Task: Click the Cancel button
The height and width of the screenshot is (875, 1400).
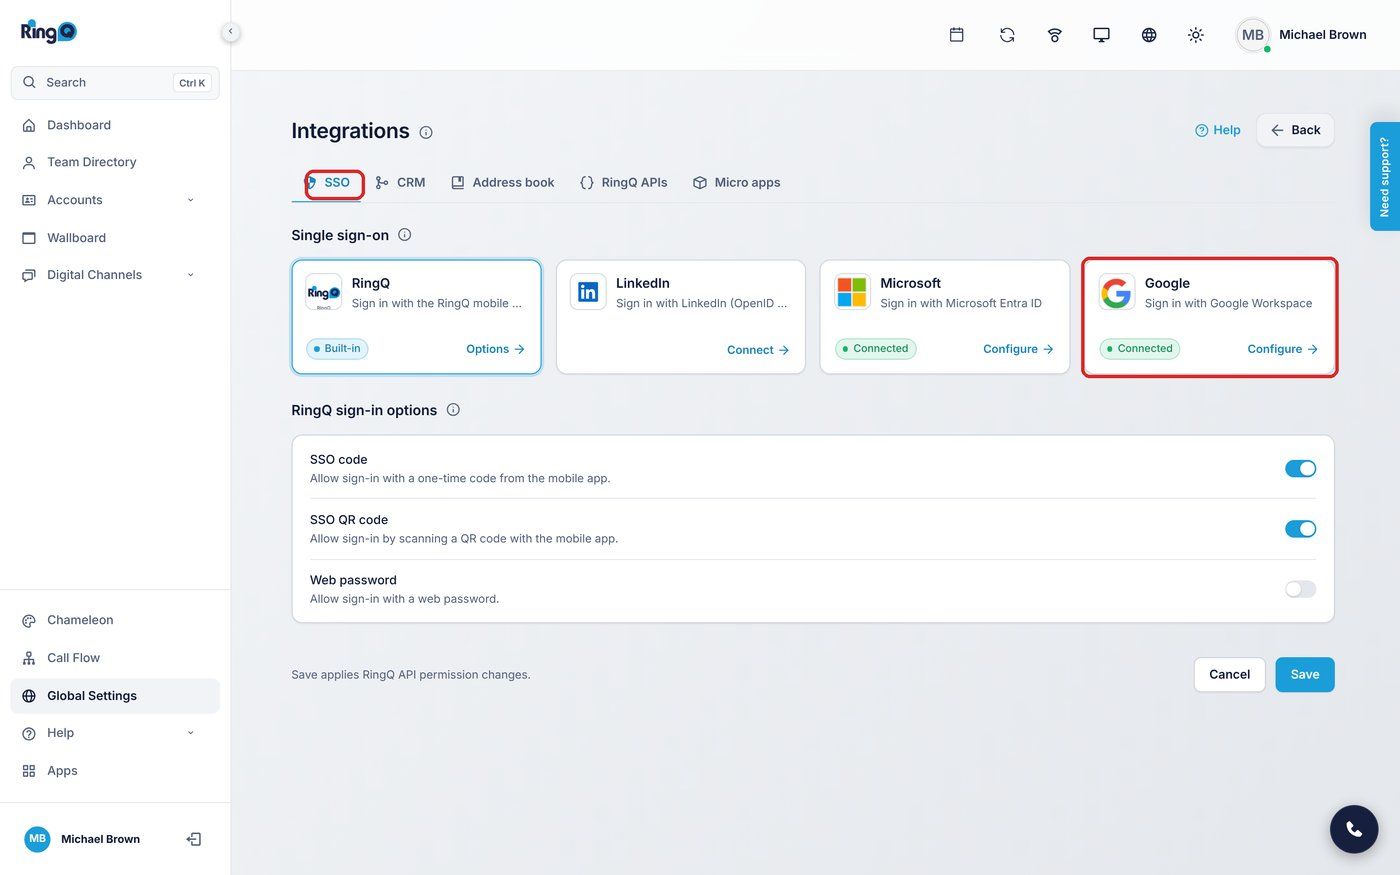Action: coord(1229,675)
